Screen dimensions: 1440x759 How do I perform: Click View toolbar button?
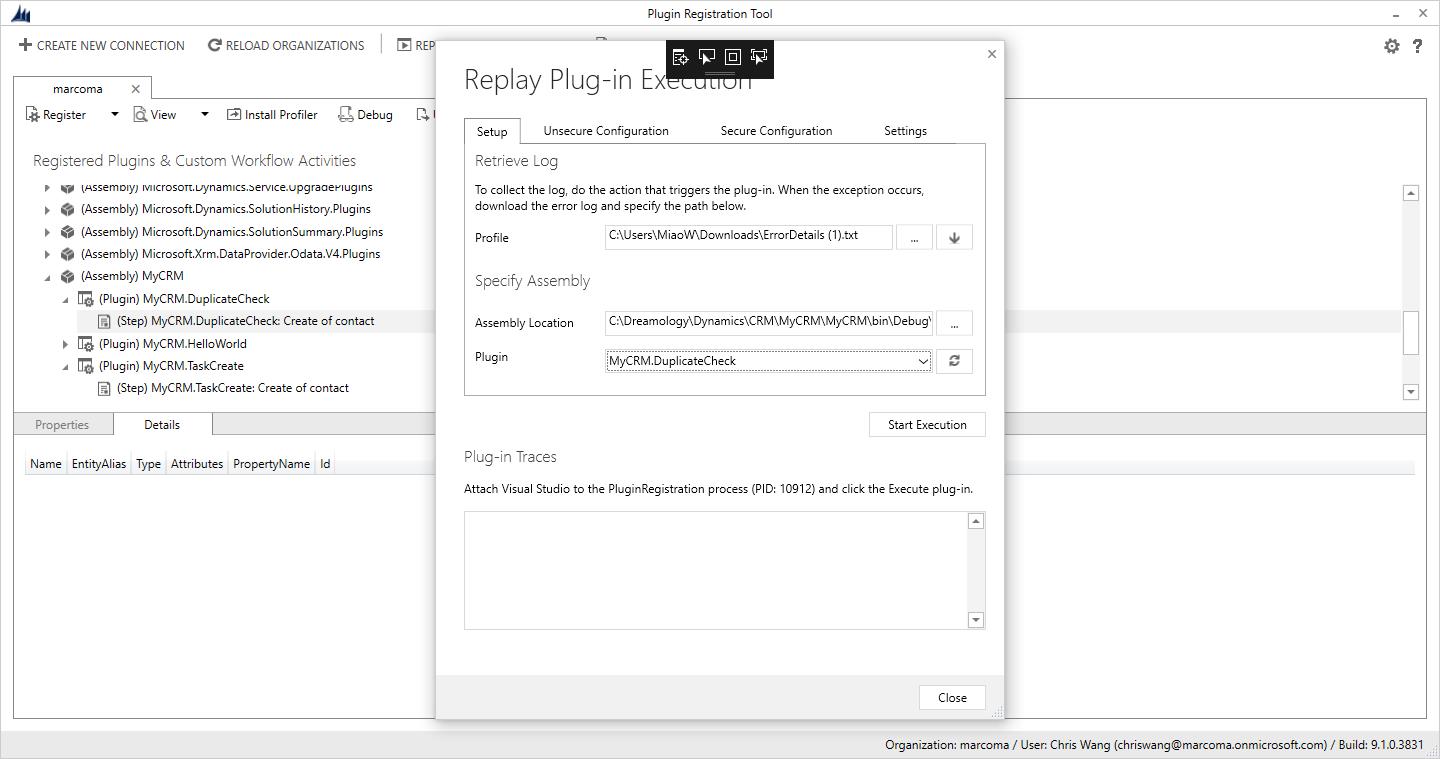(x=155, y=115)
